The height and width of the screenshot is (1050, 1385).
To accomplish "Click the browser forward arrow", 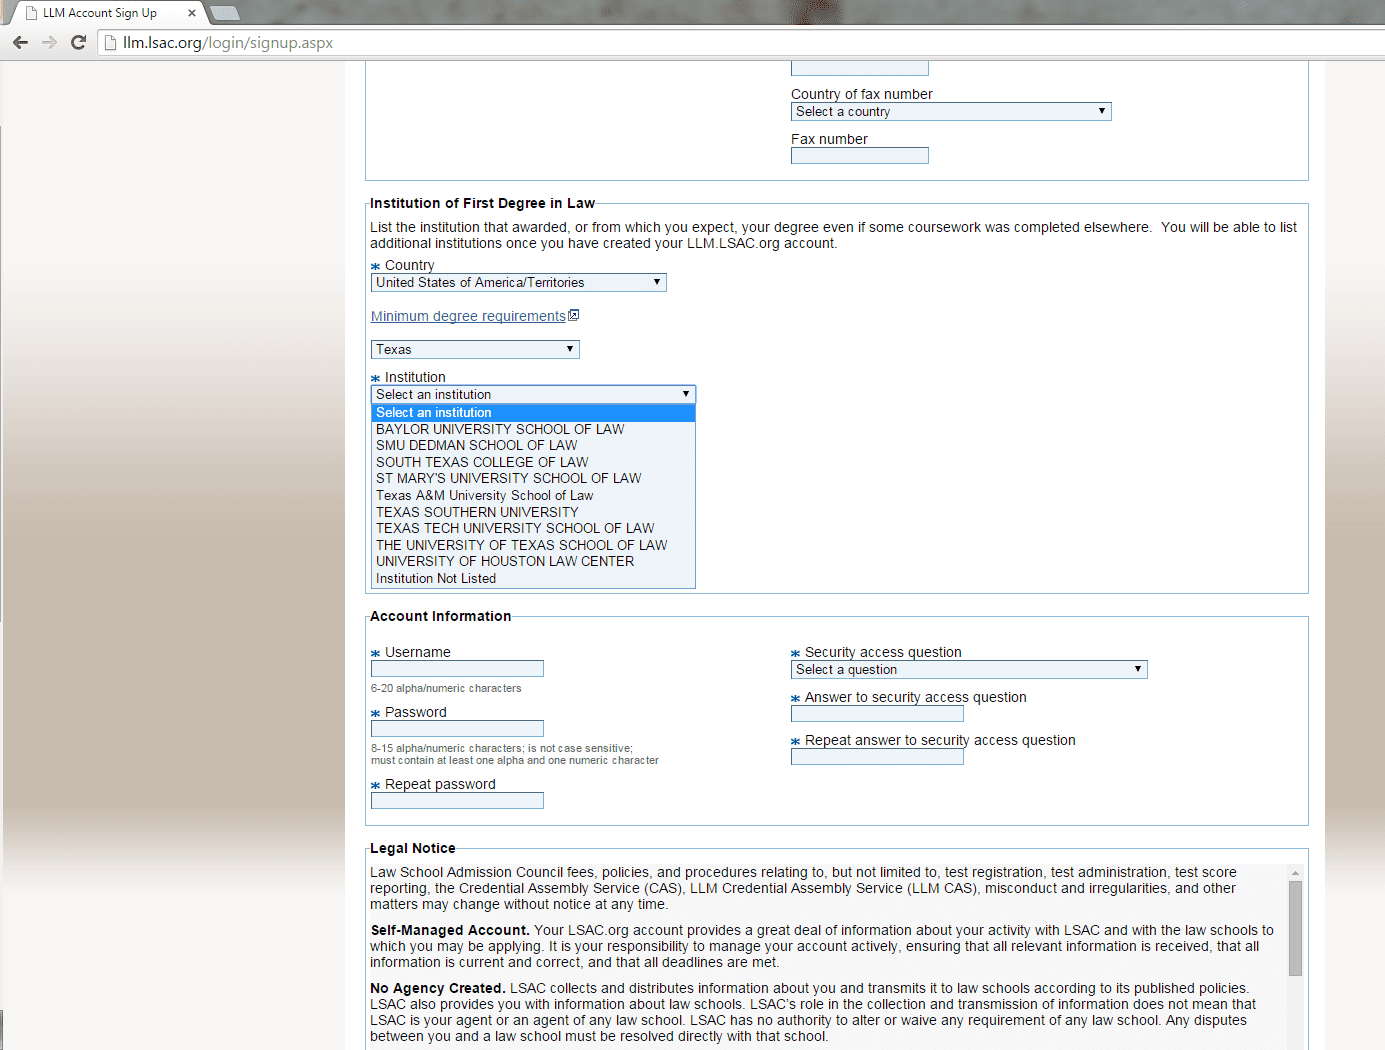I will [x=49, y=42].
